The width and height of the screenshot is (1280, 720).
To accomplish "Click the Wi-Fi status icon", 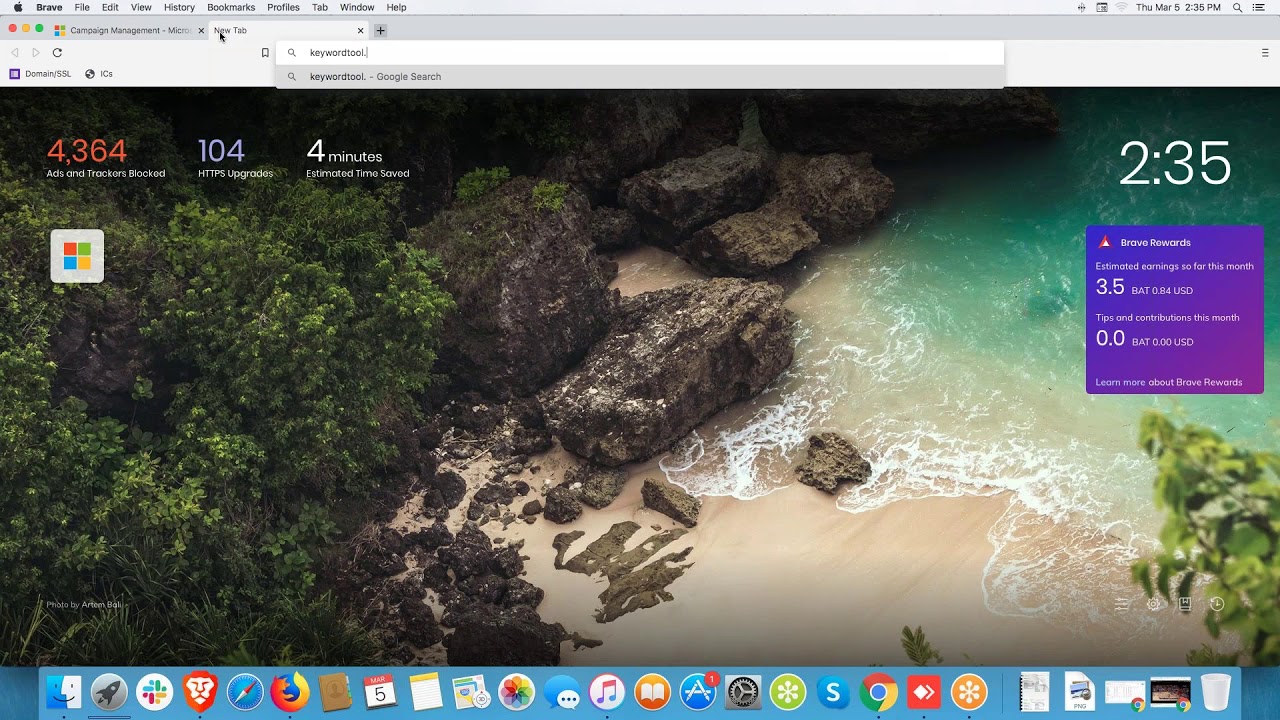I will click(x=1121, y=7).
